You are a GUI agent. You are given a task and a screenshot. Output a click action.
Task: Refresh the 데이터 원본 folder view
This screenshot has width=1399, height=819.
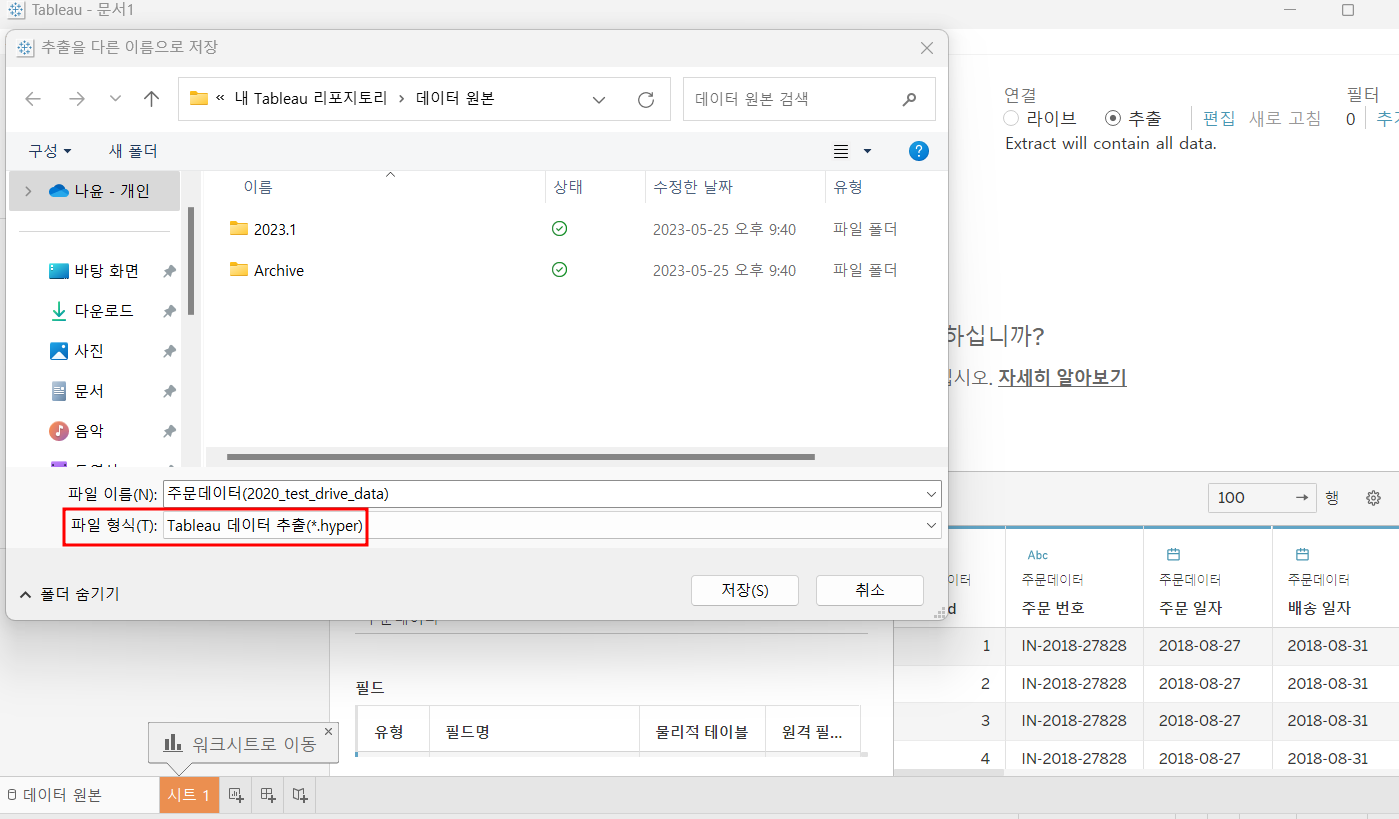pyautogui.click(x=646, y=99)
